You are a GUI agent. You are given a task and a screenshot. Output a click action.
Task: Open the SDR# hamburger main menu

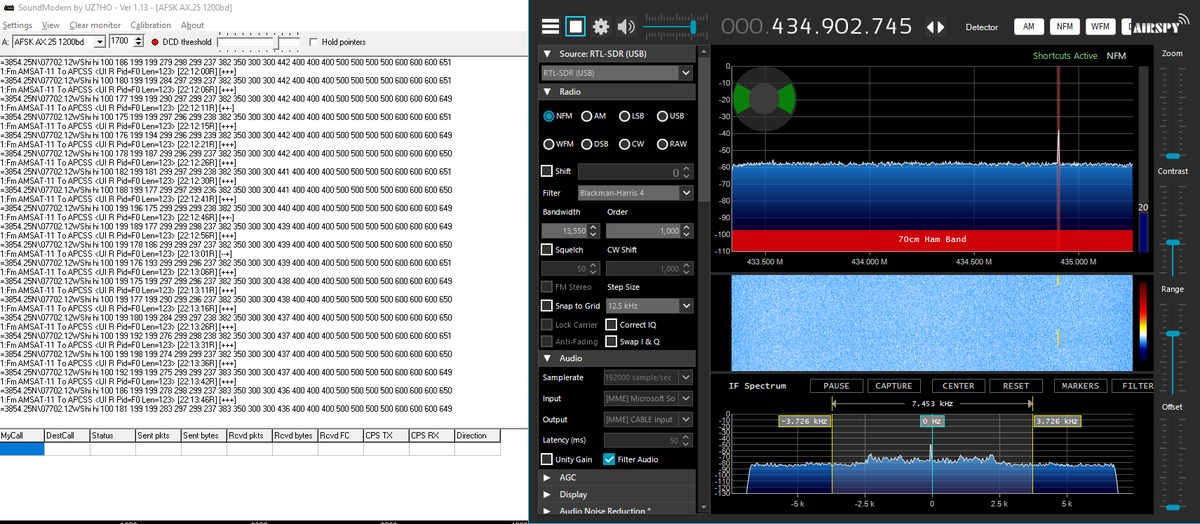tap(550, 27)
